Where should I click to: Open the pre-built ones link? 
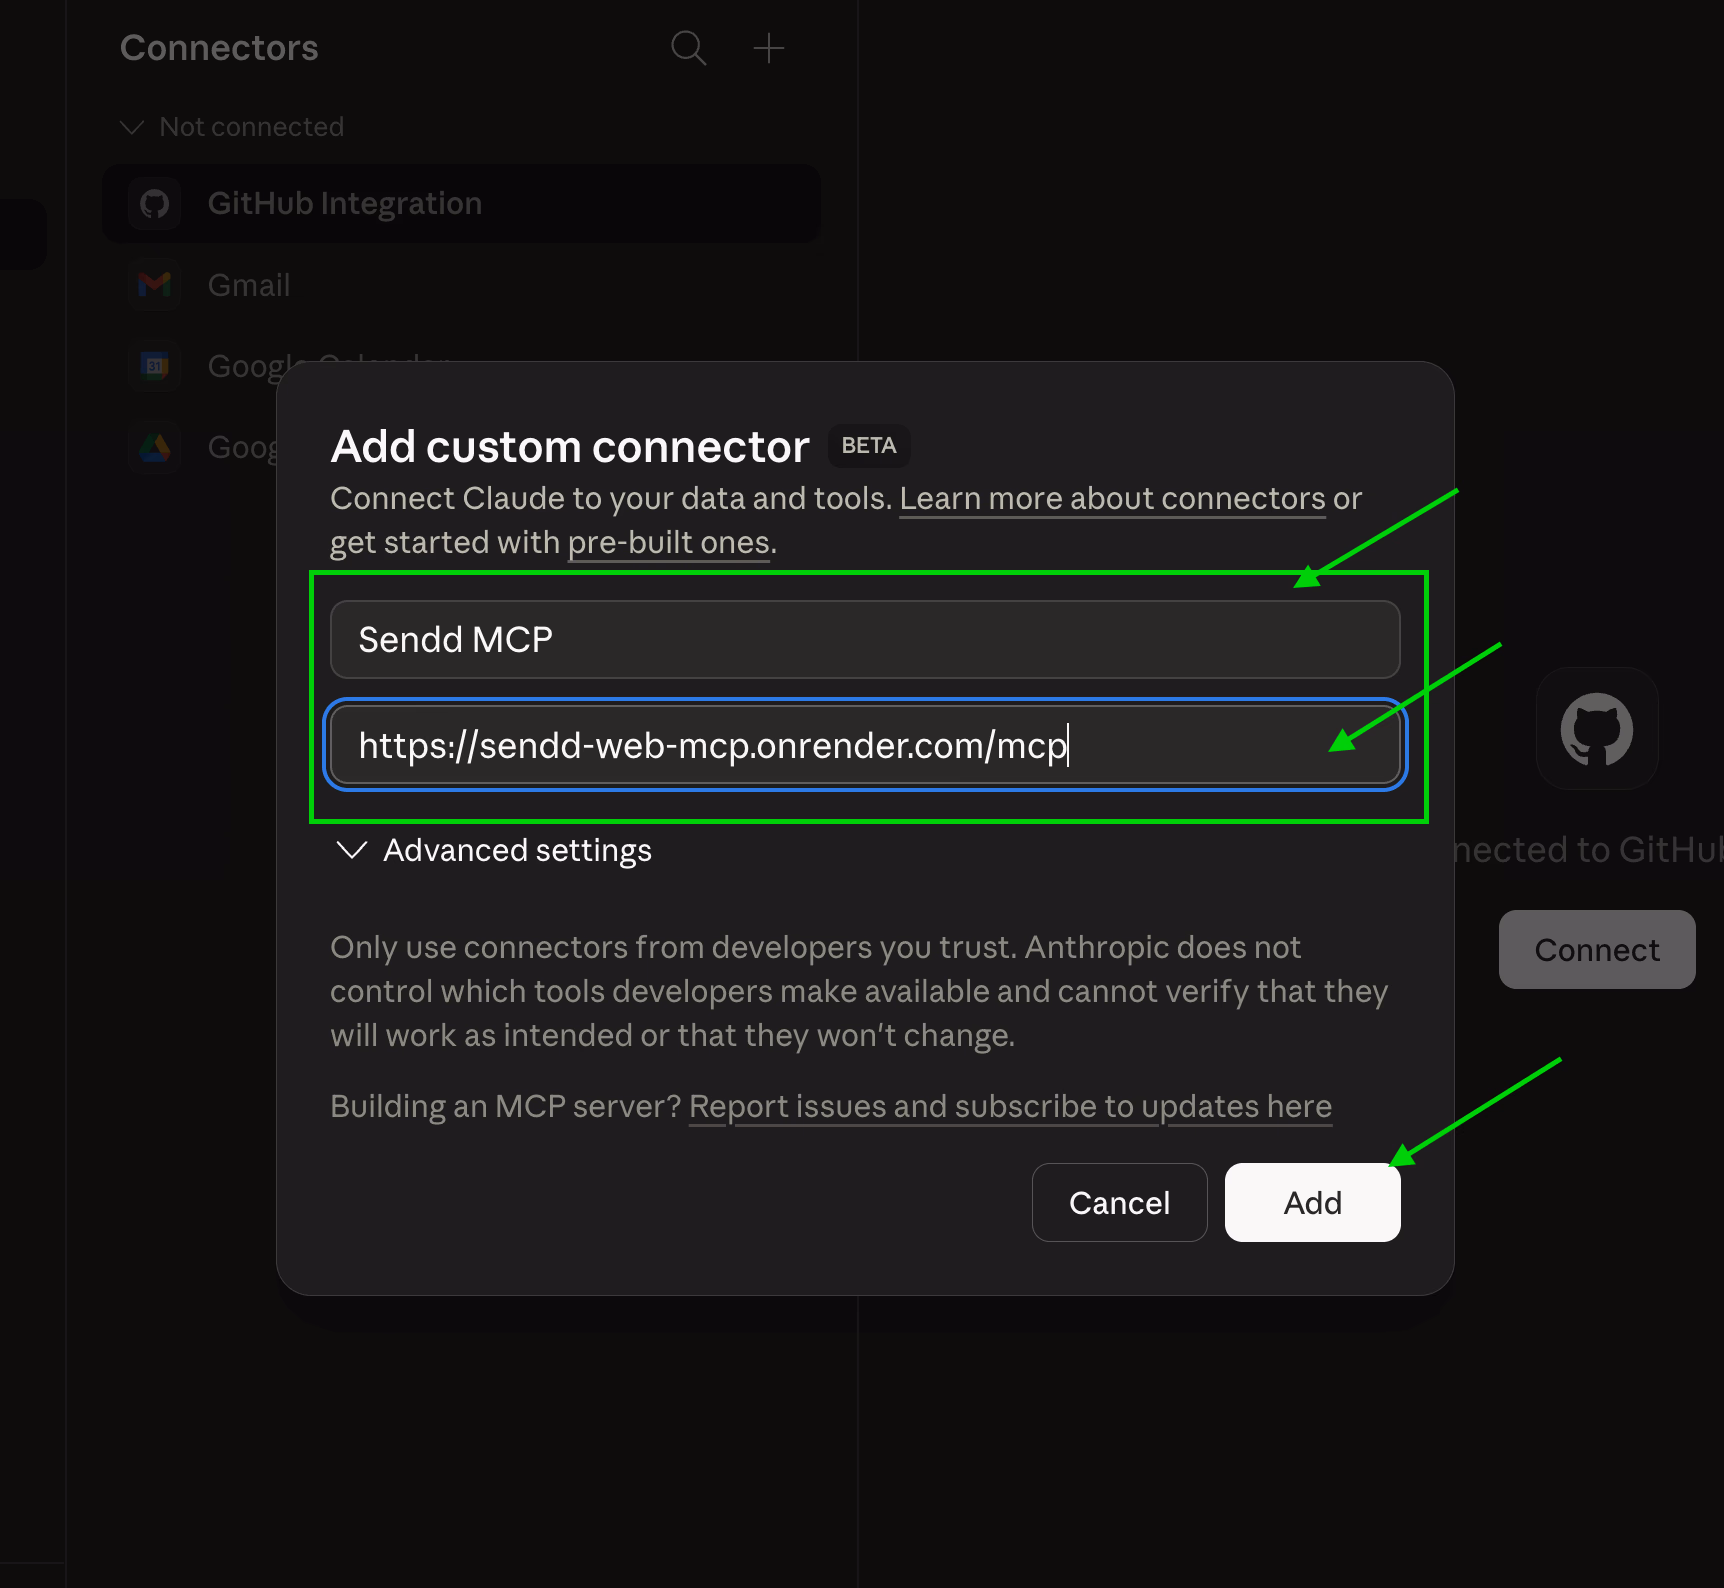(669, 542)
